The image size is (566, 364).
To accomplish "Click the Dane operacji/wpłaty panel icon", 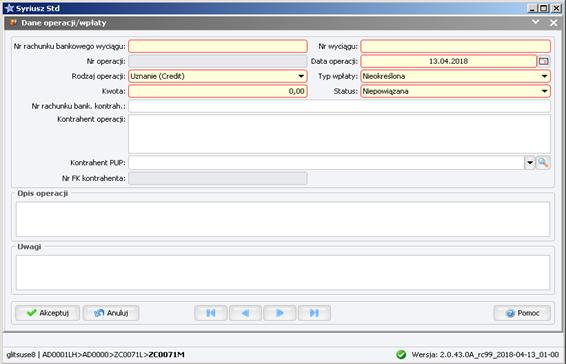I will (13, 23).
